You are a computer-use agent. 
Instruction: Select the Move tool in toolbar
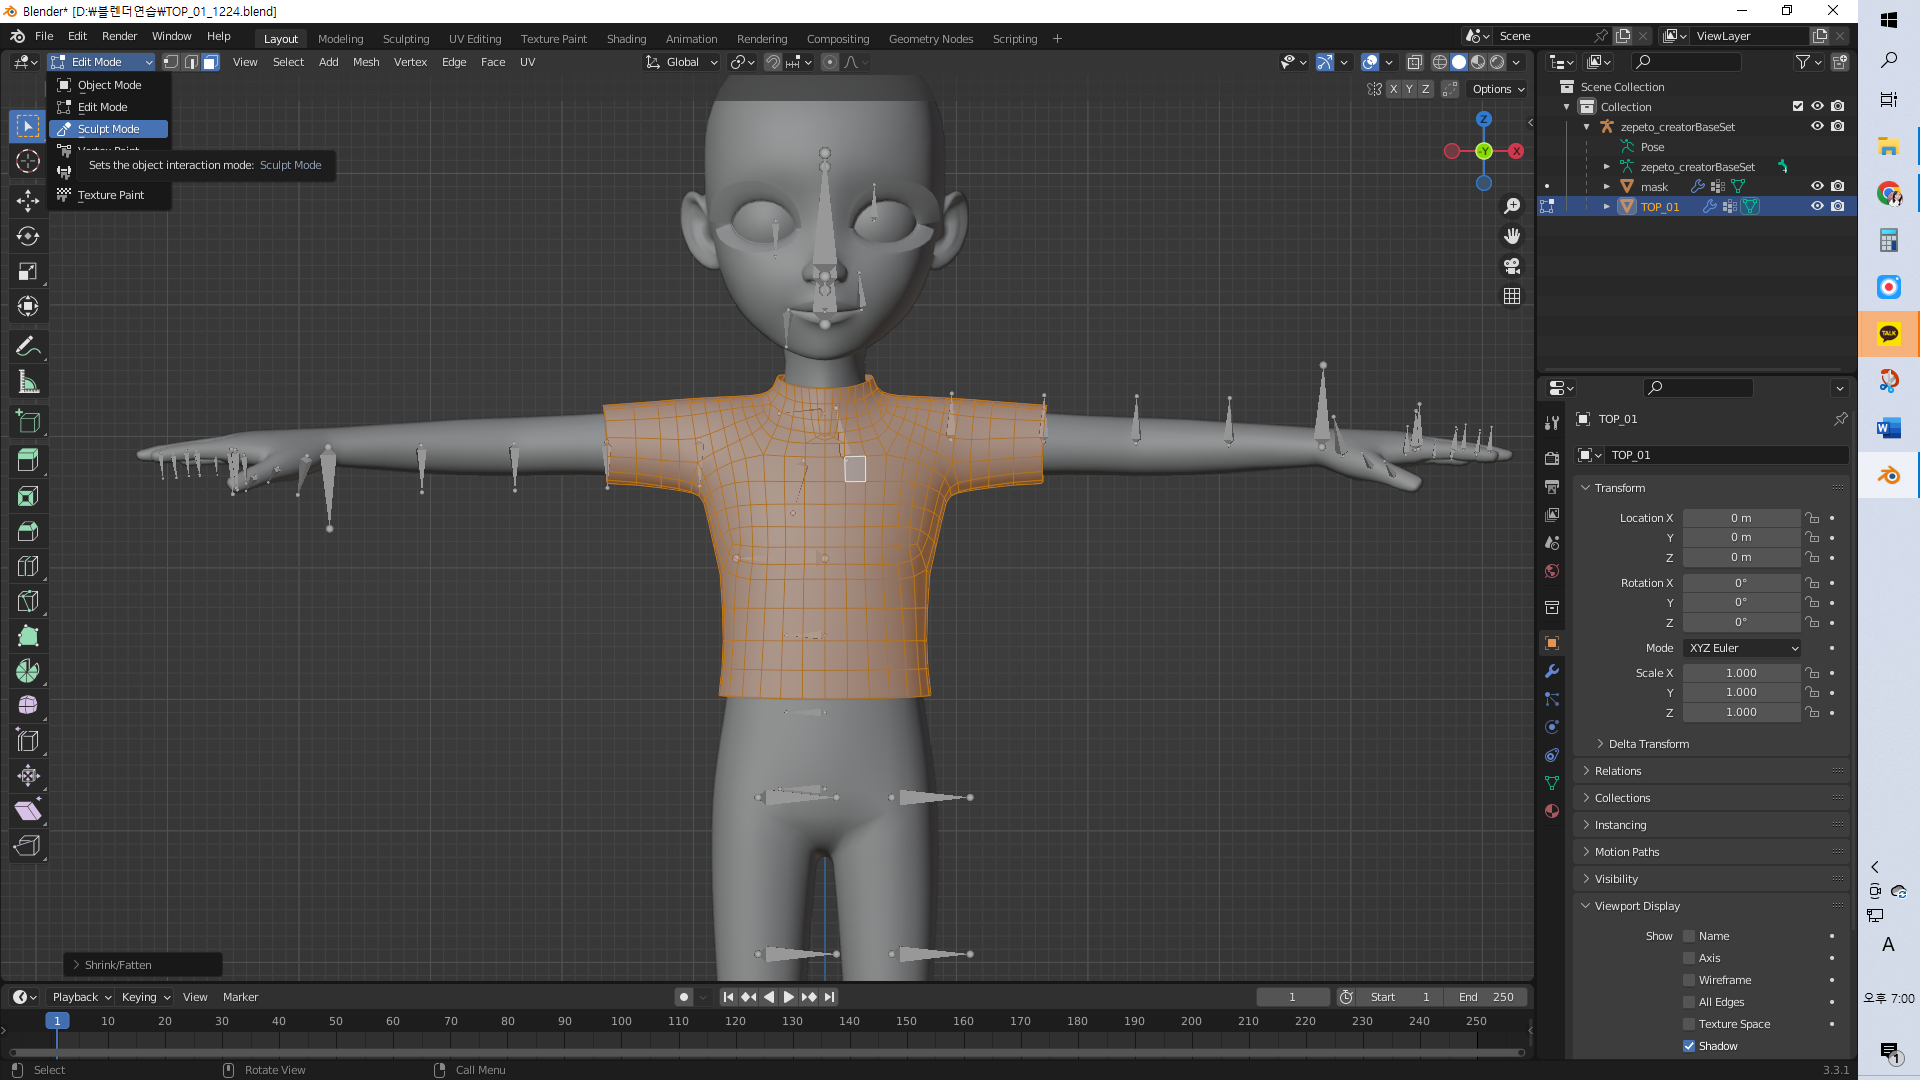(28, 201)
